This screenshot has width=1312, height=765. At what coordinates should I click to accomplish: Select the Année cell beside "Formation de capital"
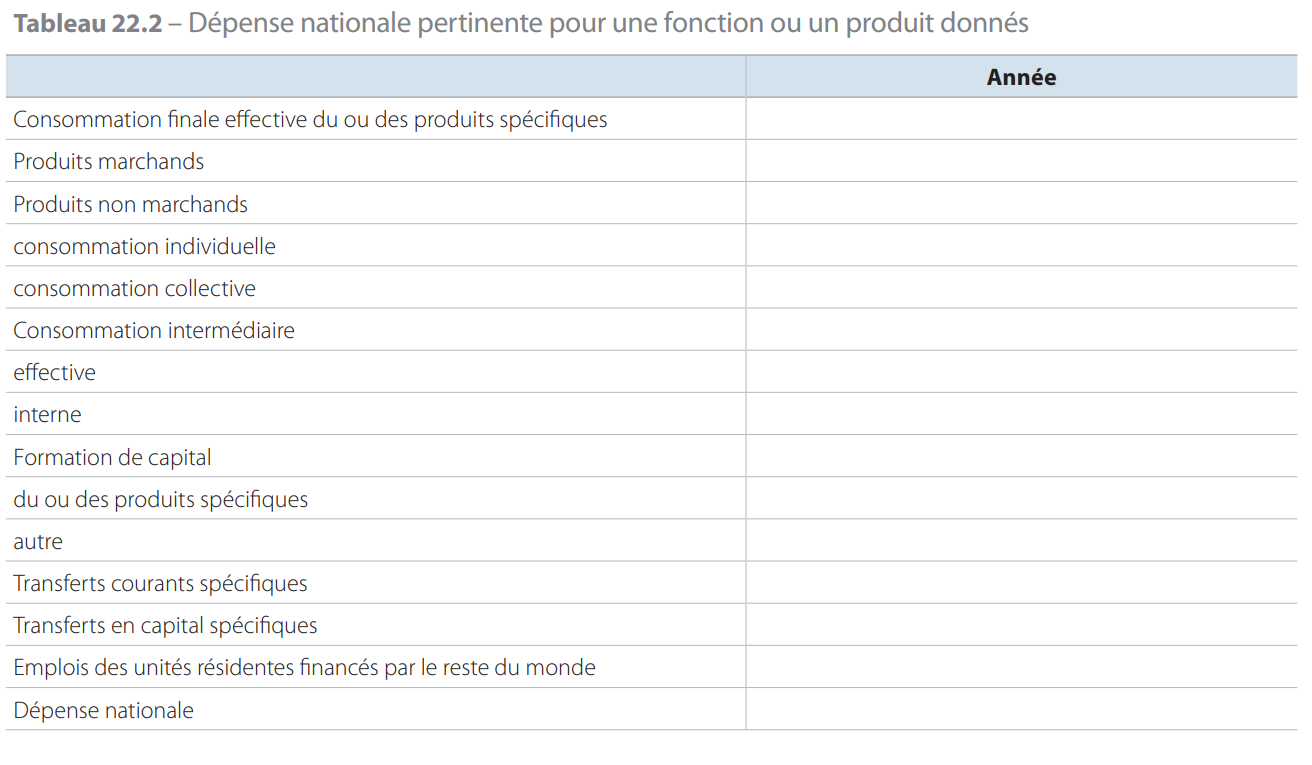click(1021, 458)
